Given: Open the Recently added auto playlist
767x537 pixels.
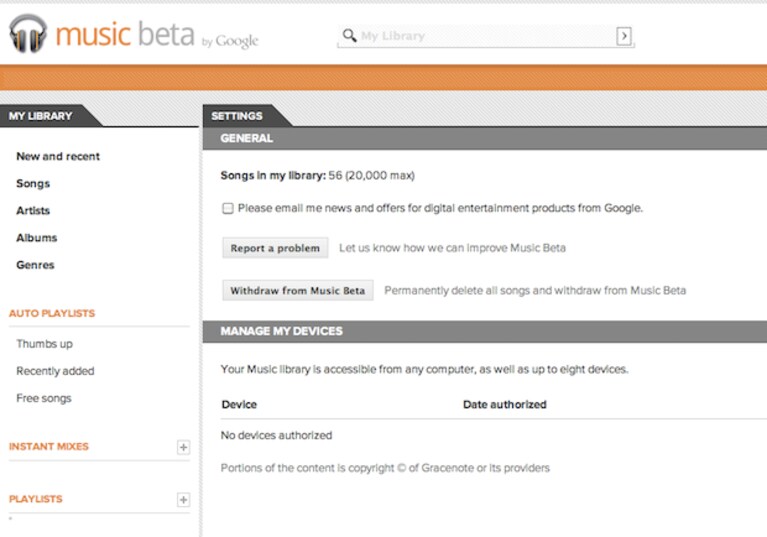Looking at the screenshot, I should pyautogui.click(x=55, y=371).
